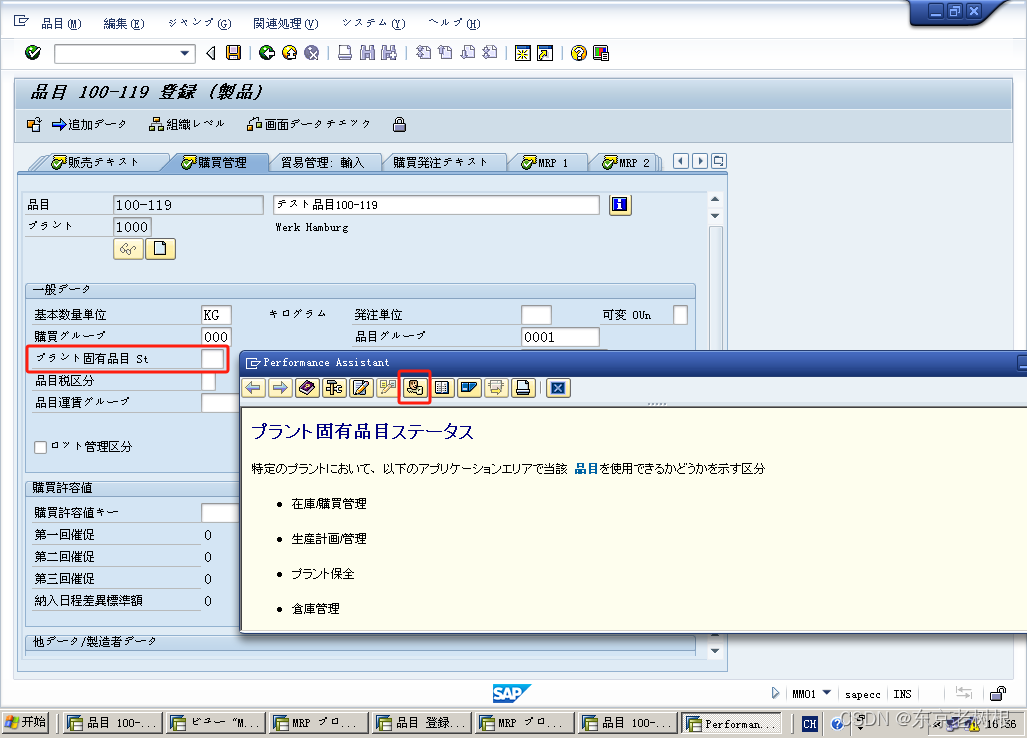Screen dimensions: 1027x738
Task: Click the blue info icon beside description
Action: [x=620, y=204]
